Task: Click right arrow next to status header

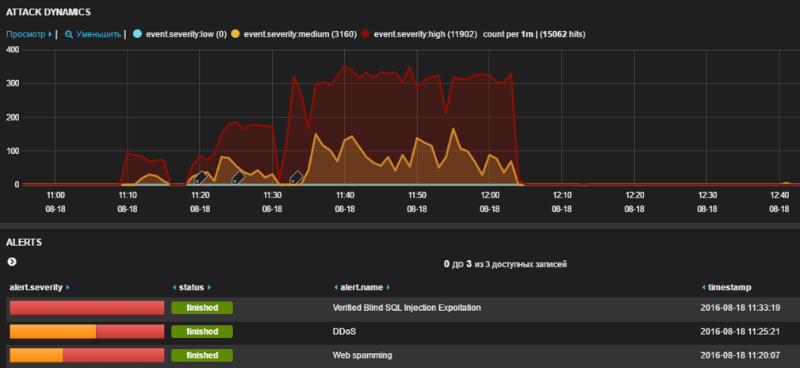Action: [x=209, y=288]
